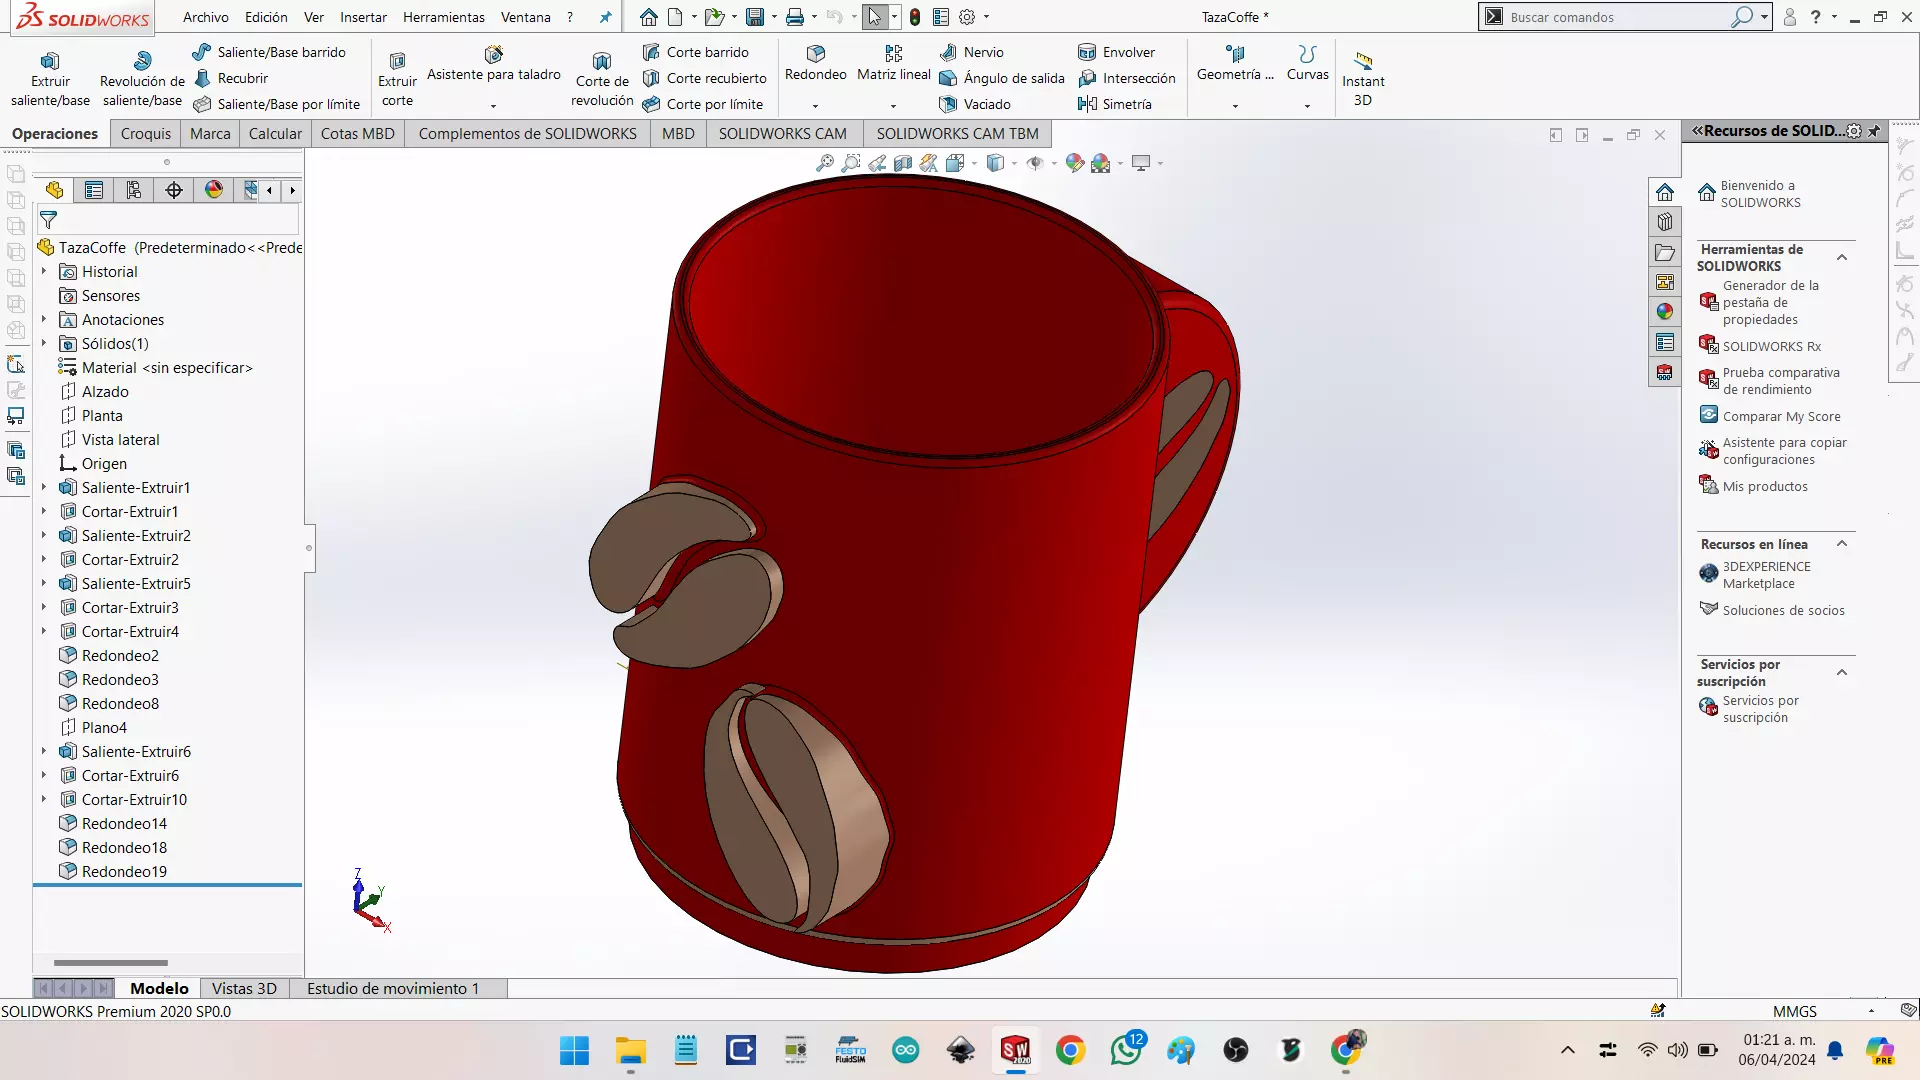
Task: Expand Sólidos(1) folder
Action: click(44, 343)
